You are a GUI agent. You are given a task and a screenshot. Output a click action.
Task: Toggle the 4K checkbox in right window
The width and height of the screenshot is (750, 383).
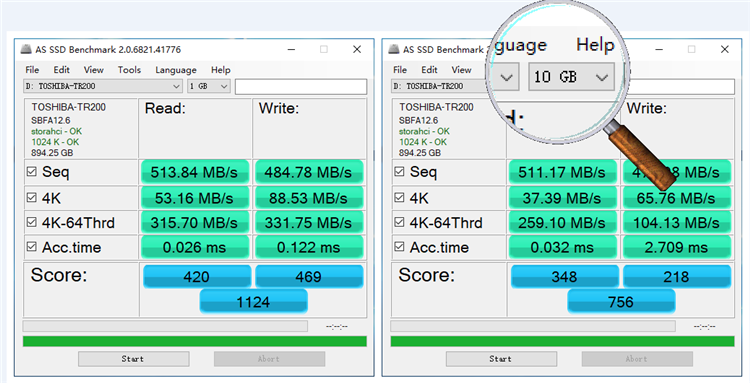(399, 197)
